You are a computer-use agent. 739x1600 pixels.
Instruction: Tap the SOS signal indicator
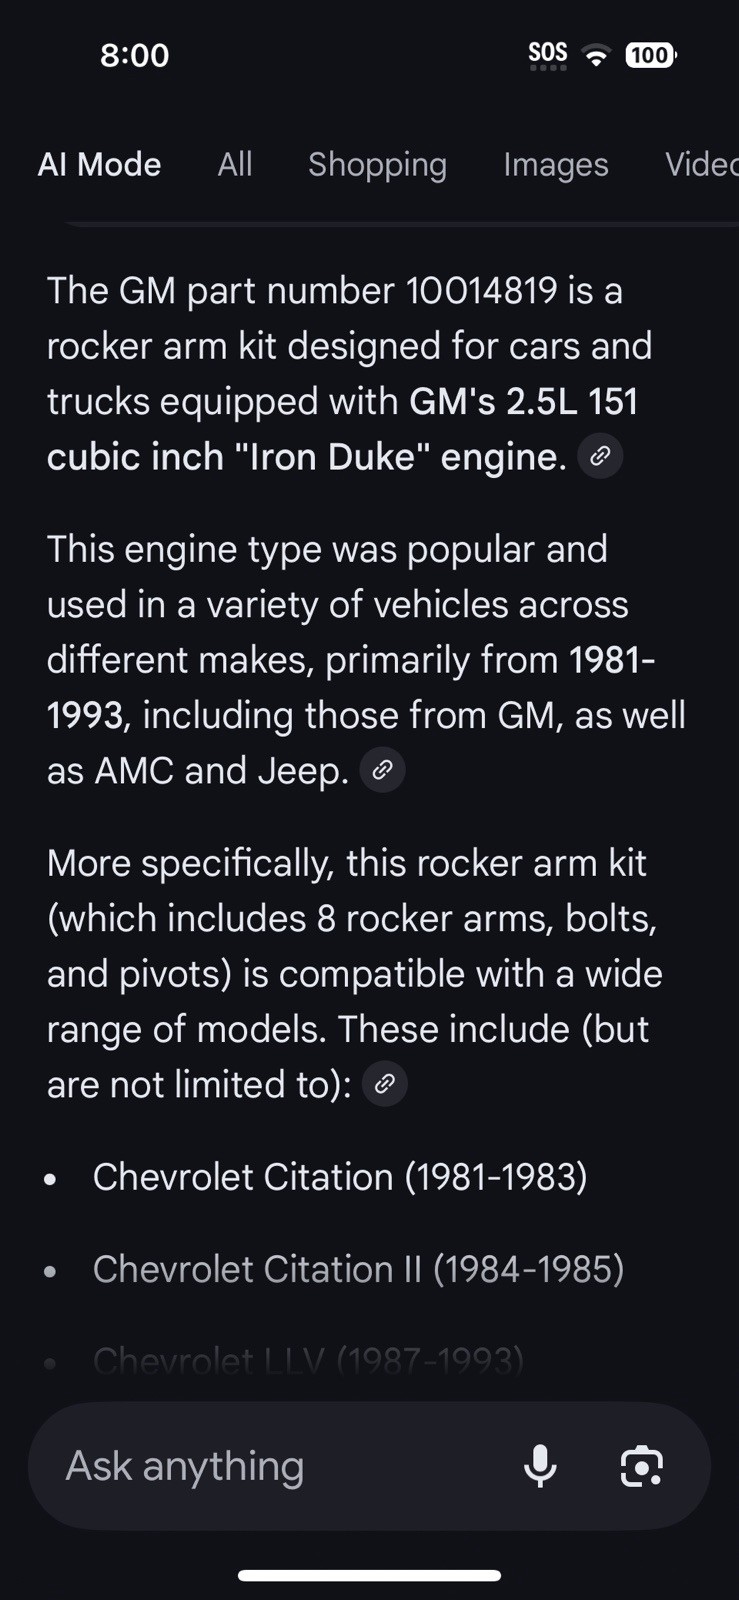547,56
